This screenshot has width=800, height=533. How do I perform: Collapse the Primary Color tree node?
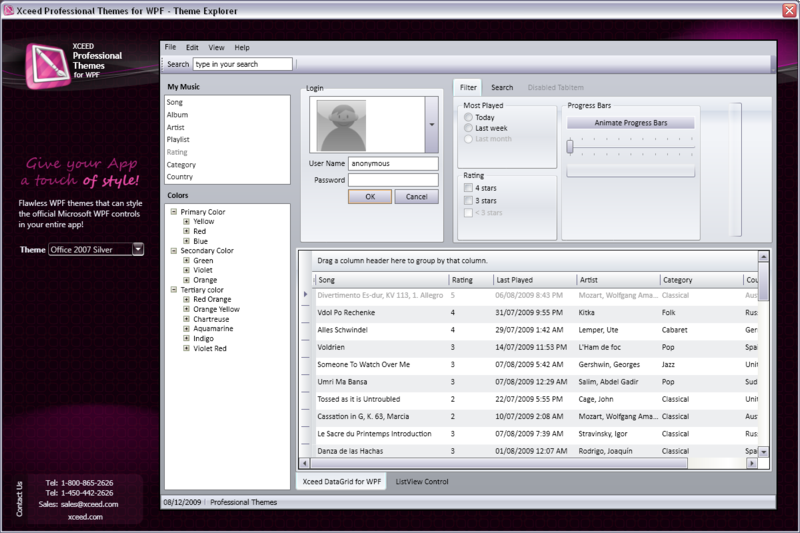174,211
